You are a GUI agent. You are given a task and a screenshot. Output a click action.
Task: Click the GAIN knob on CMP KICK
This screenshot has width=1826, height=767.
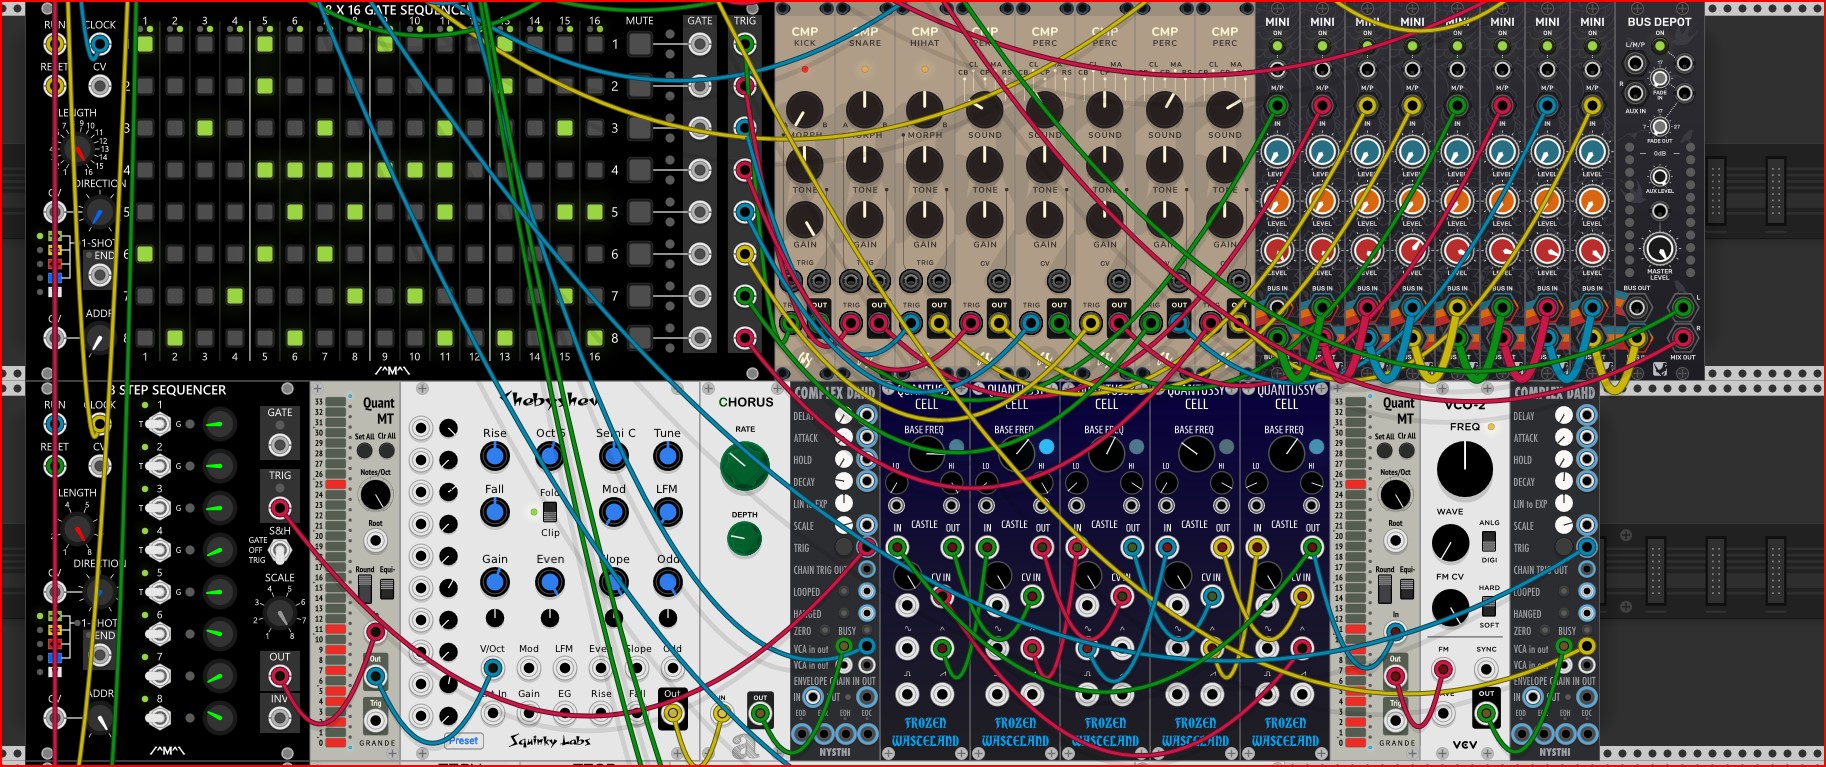[x=804, y=220]
